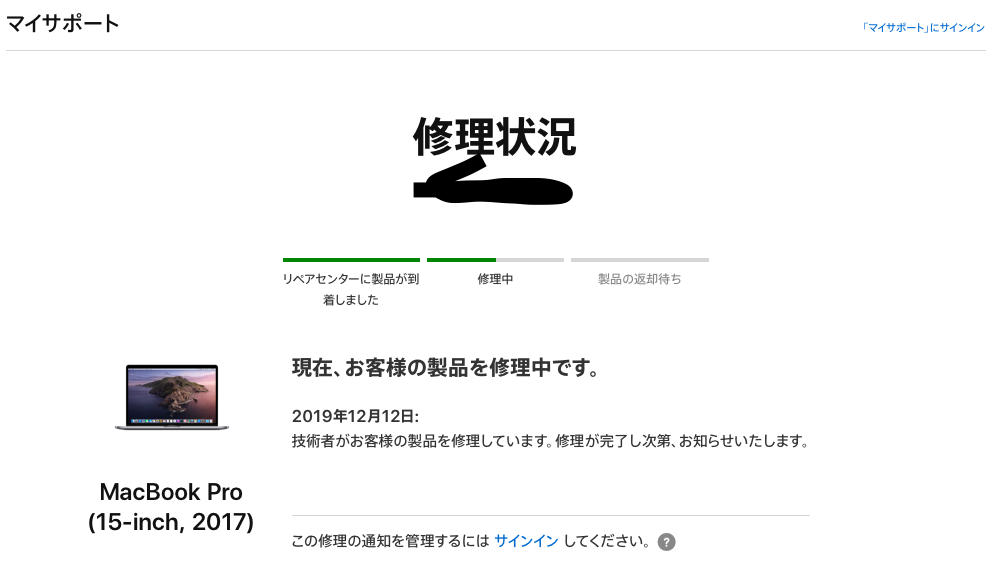Click the MacBook Pro product thumbnail
Screen dimensions: 993x582
172,397
